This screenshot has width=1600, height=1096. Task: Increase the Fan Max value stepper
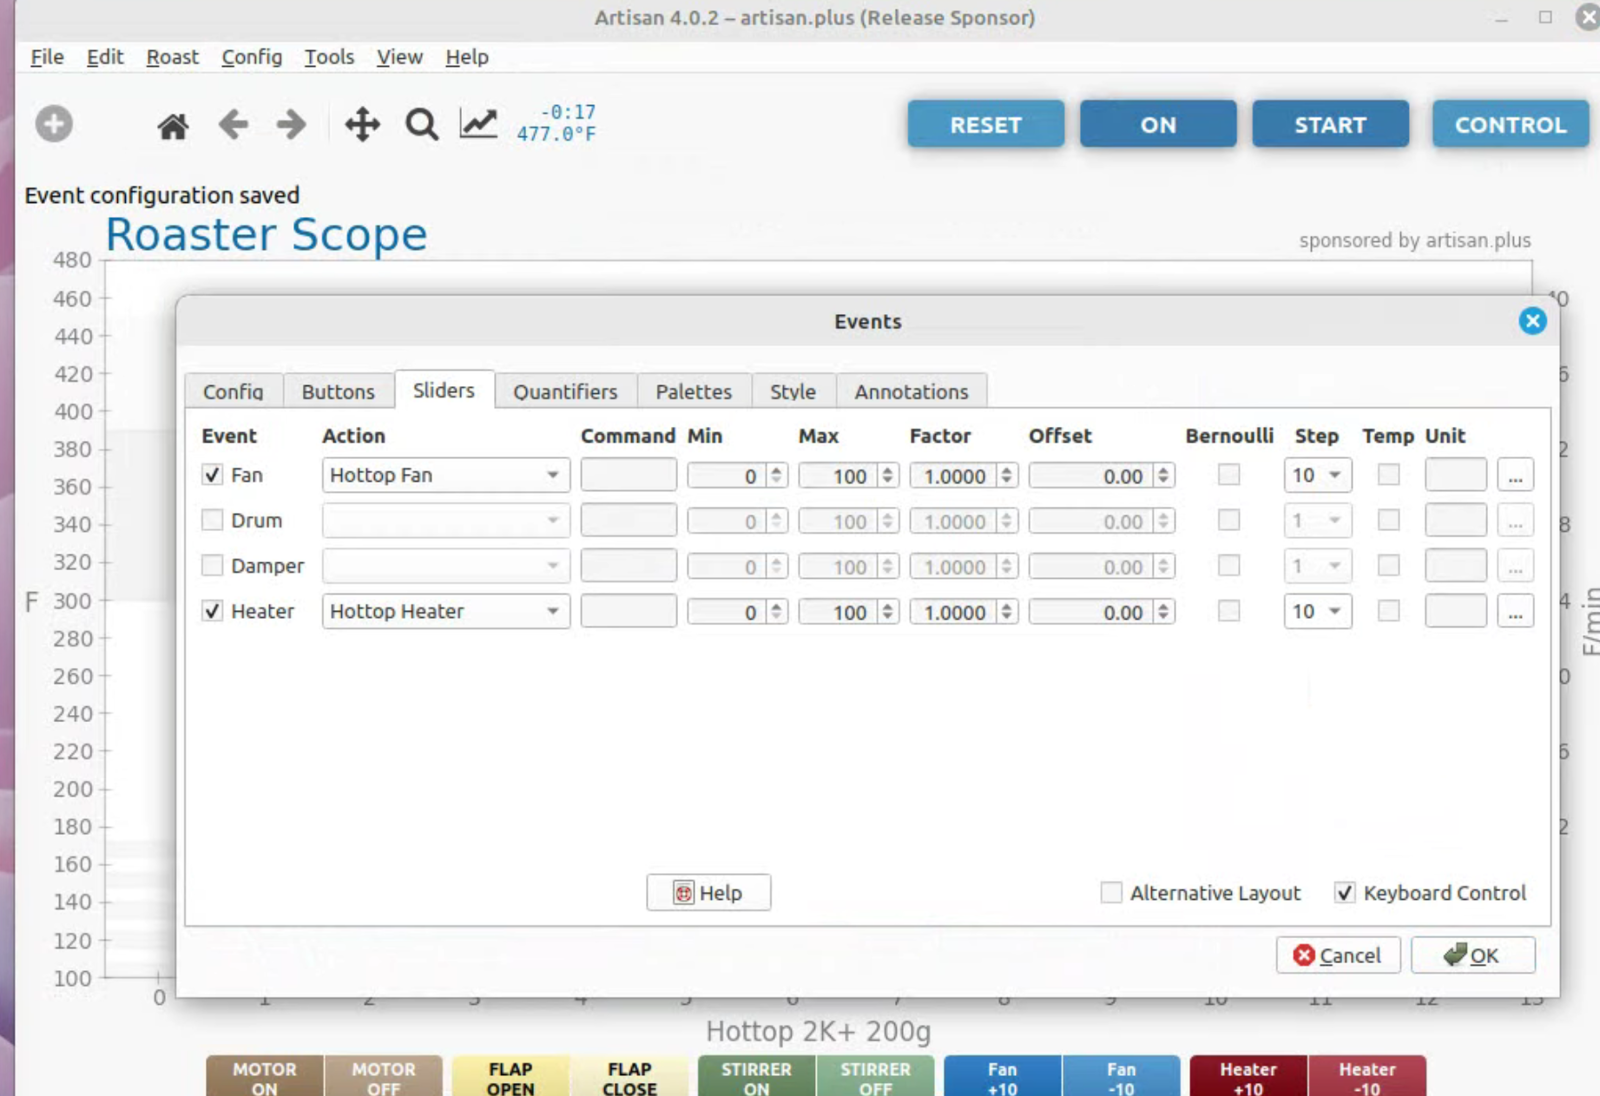(887, 470)
